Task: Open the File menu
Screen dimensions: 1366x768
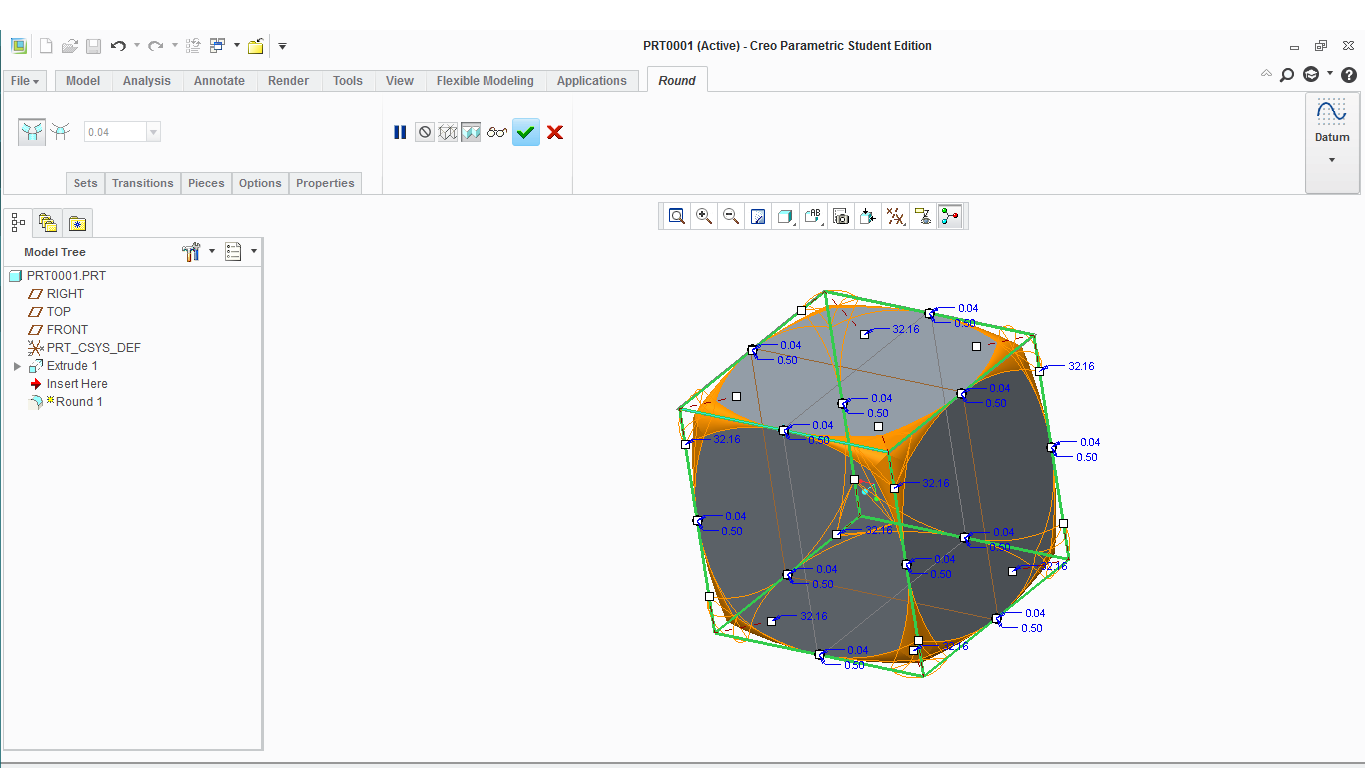Action: (x=25, y=81)
